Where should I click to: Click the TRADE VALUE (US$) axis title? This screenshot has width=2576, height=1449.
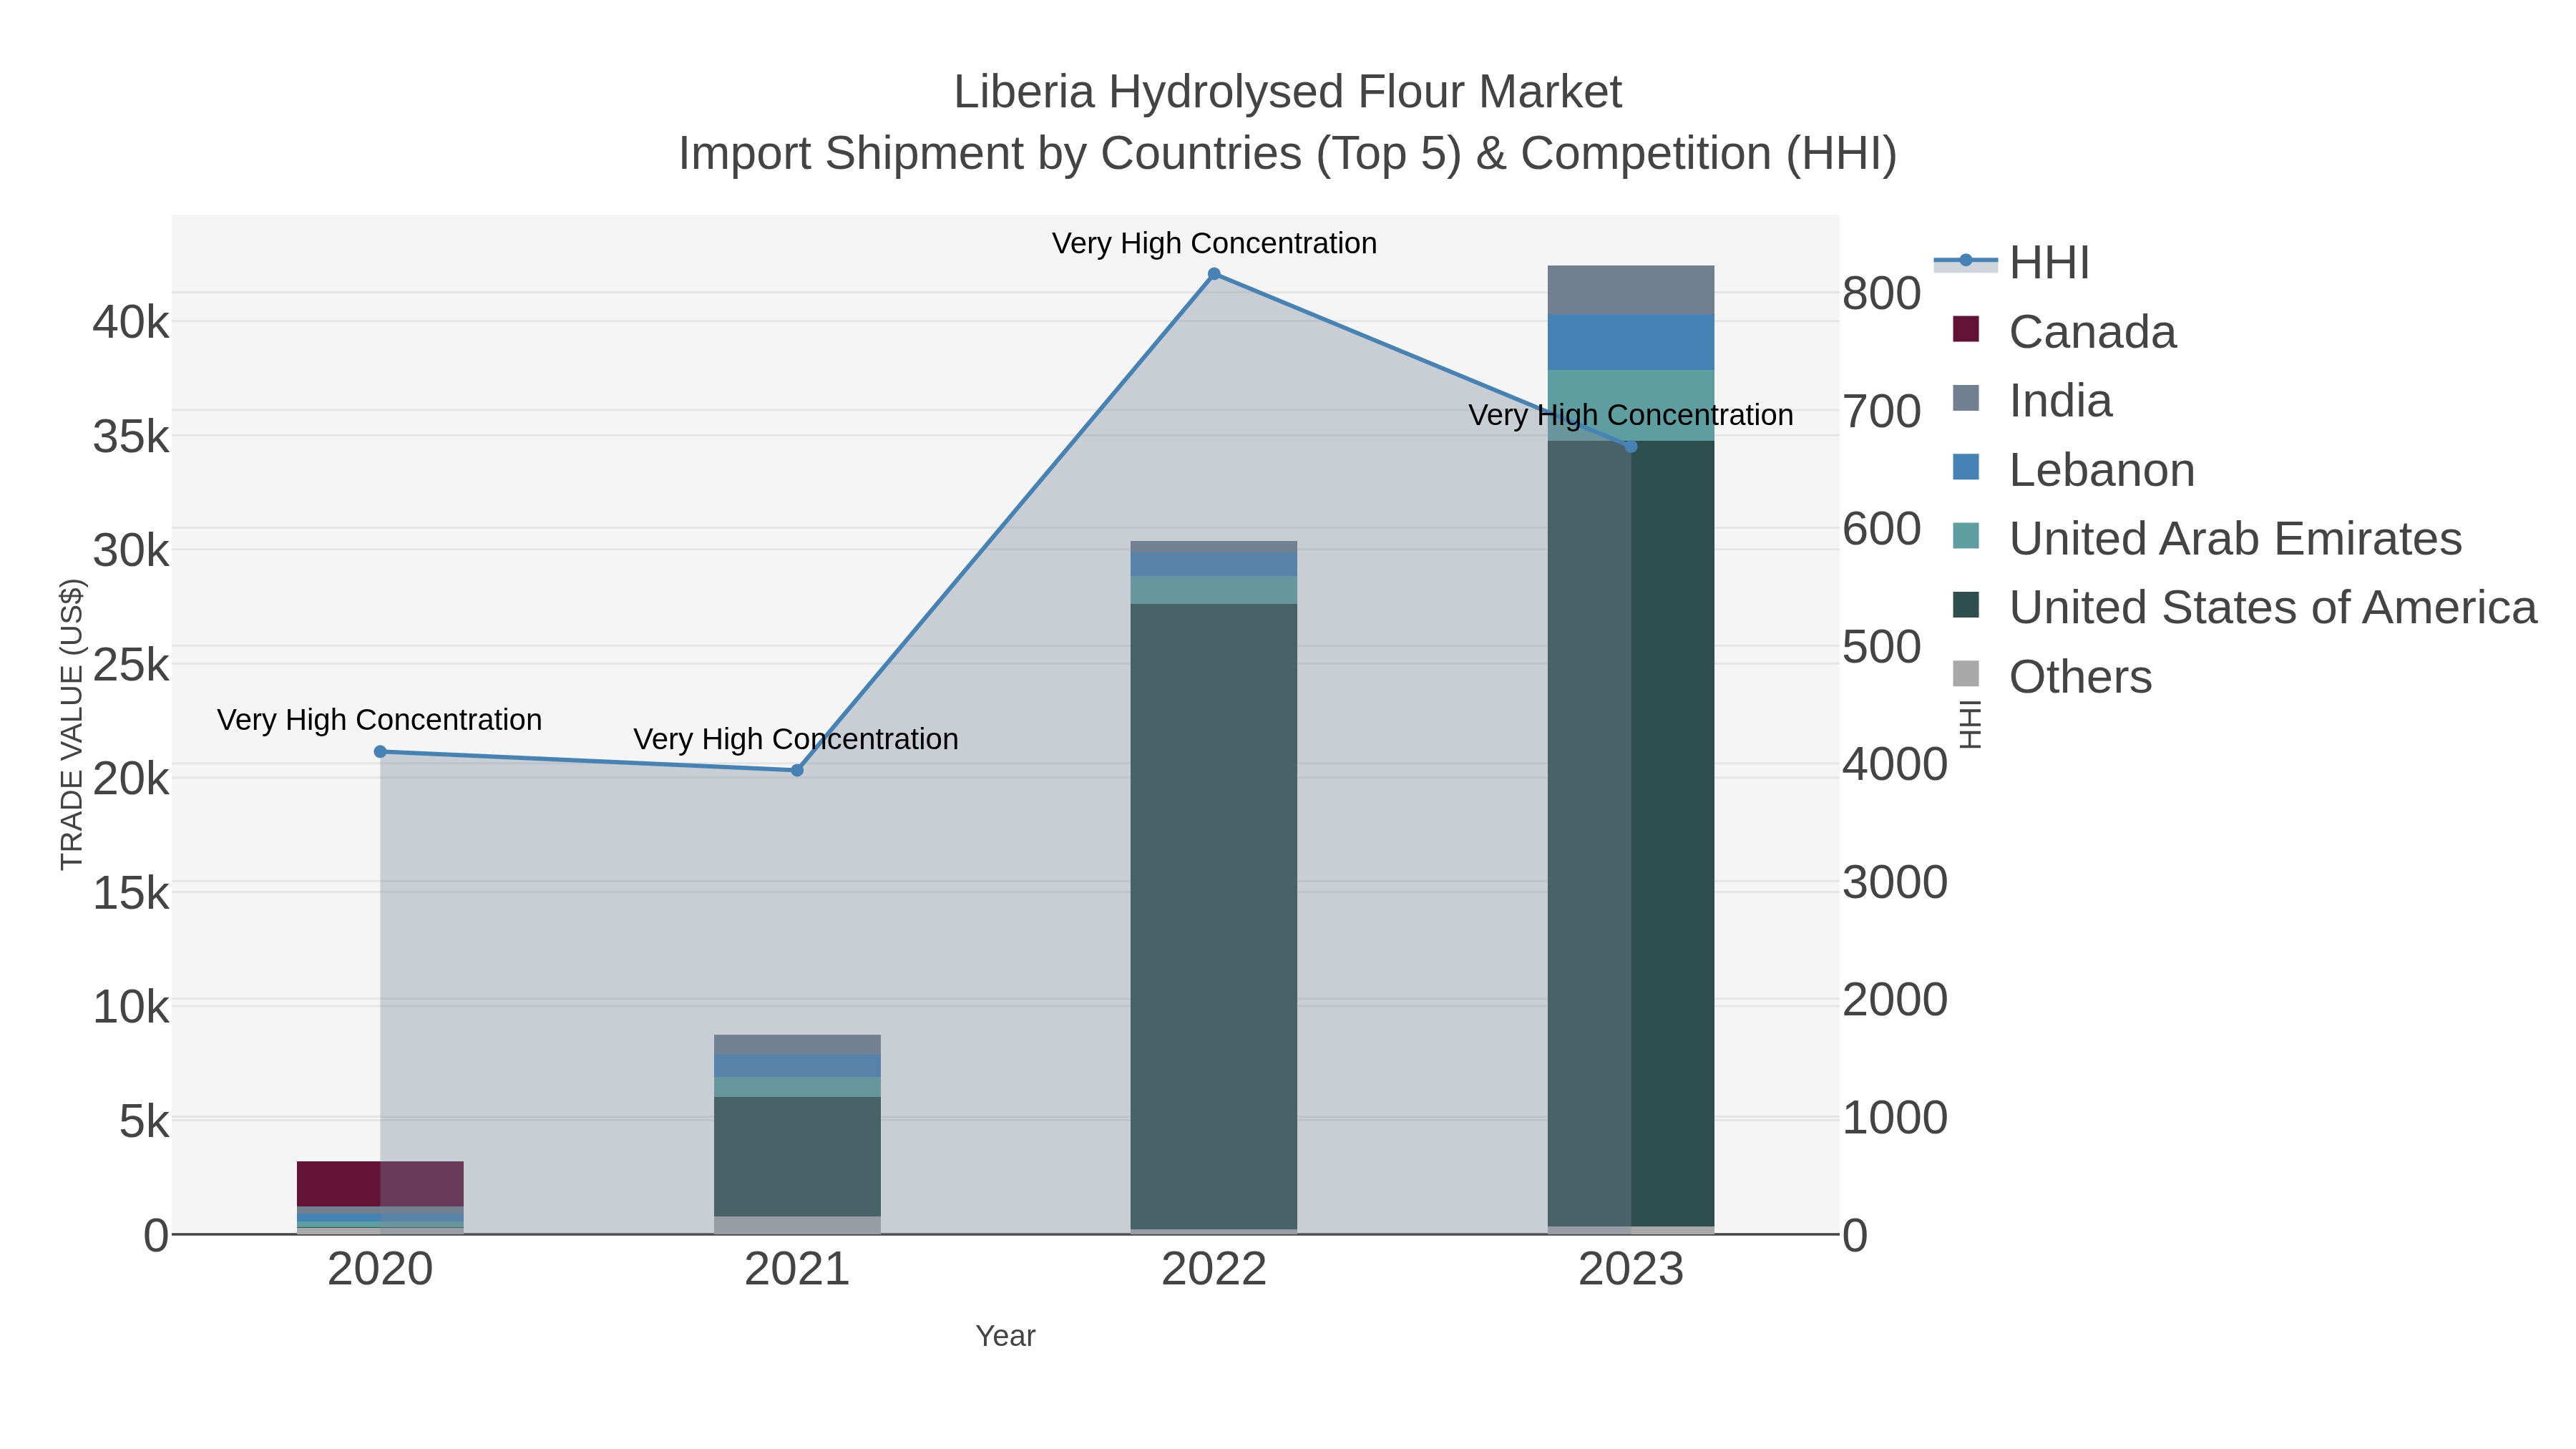72,724
